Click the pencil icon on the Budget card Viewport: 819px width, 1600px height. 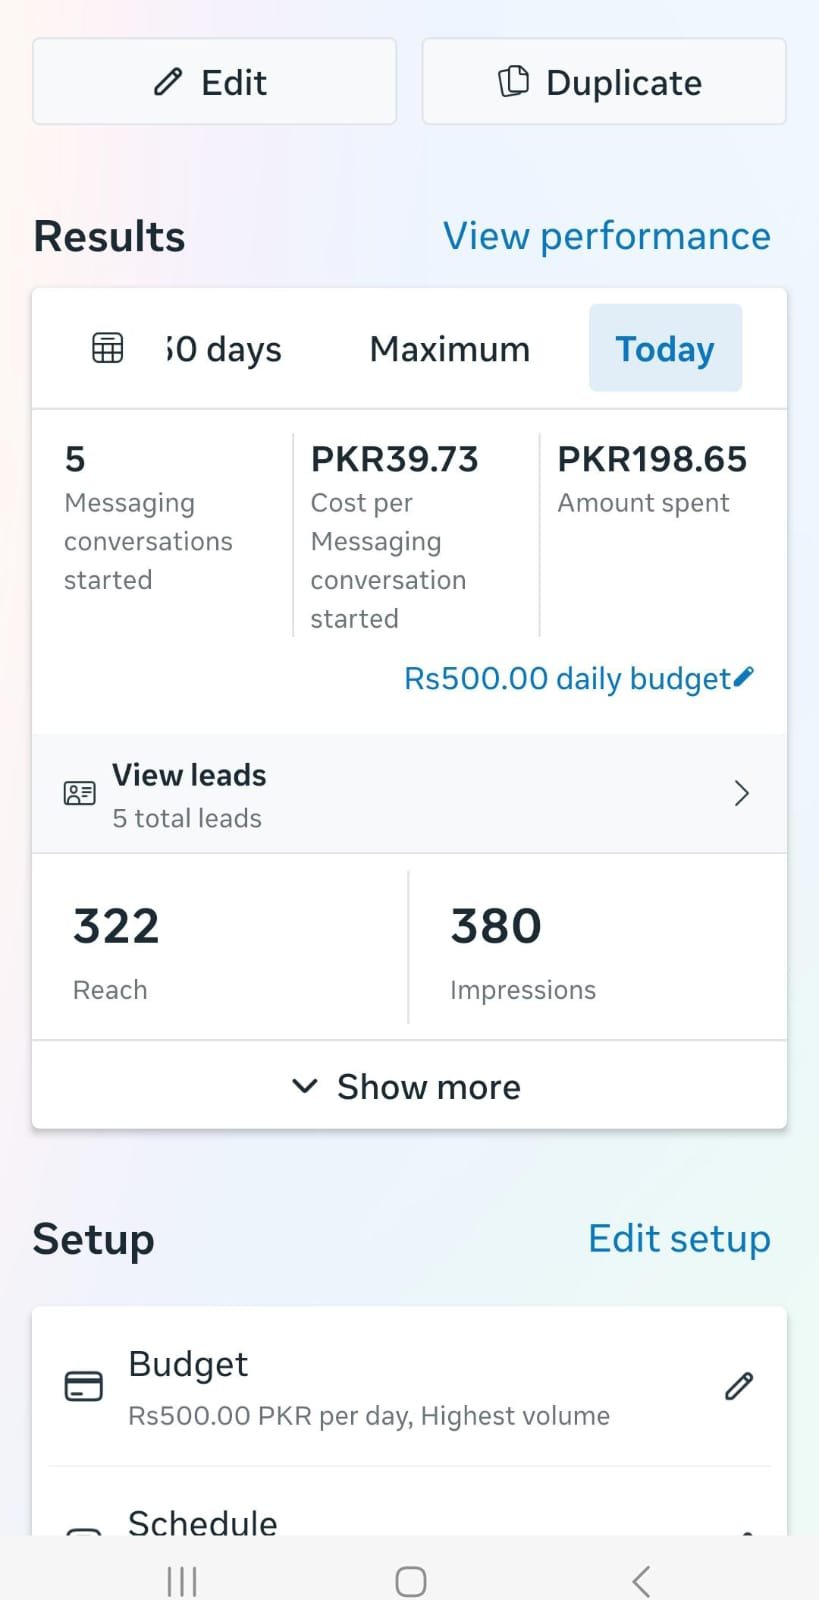coord(738,1386)
